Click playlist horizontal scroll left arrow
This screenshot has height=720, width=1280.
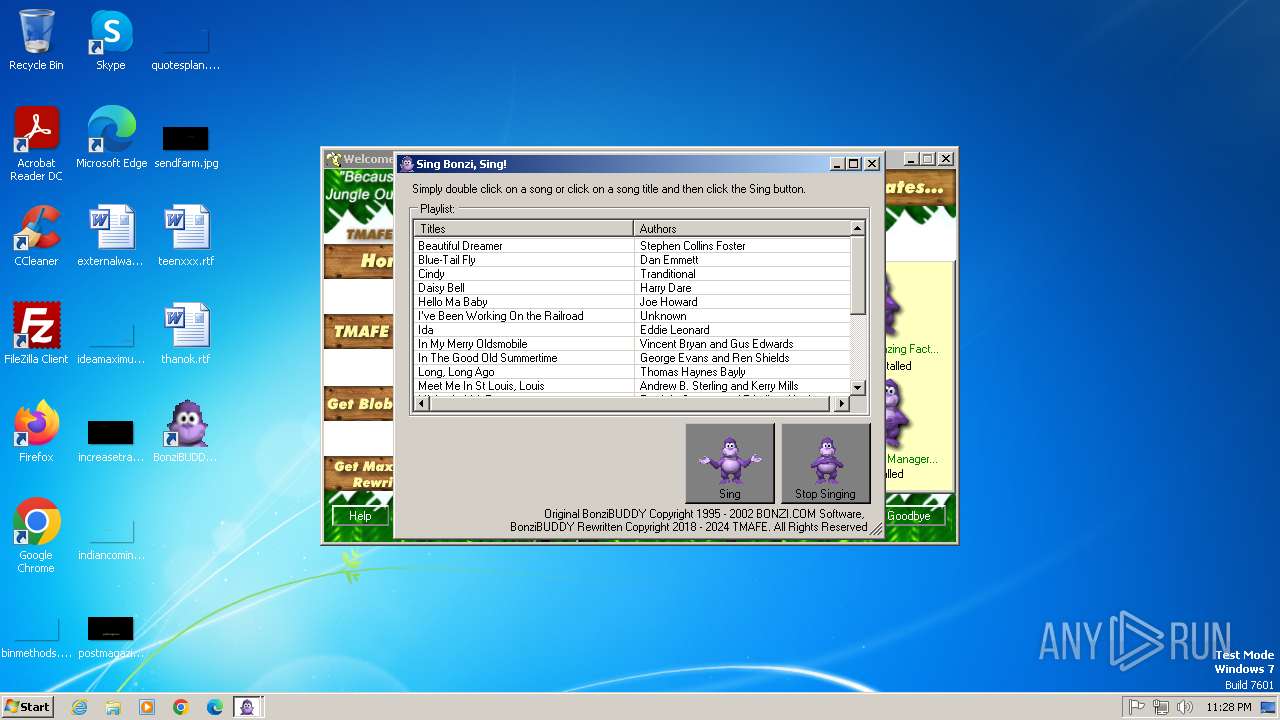pos(422,403)
